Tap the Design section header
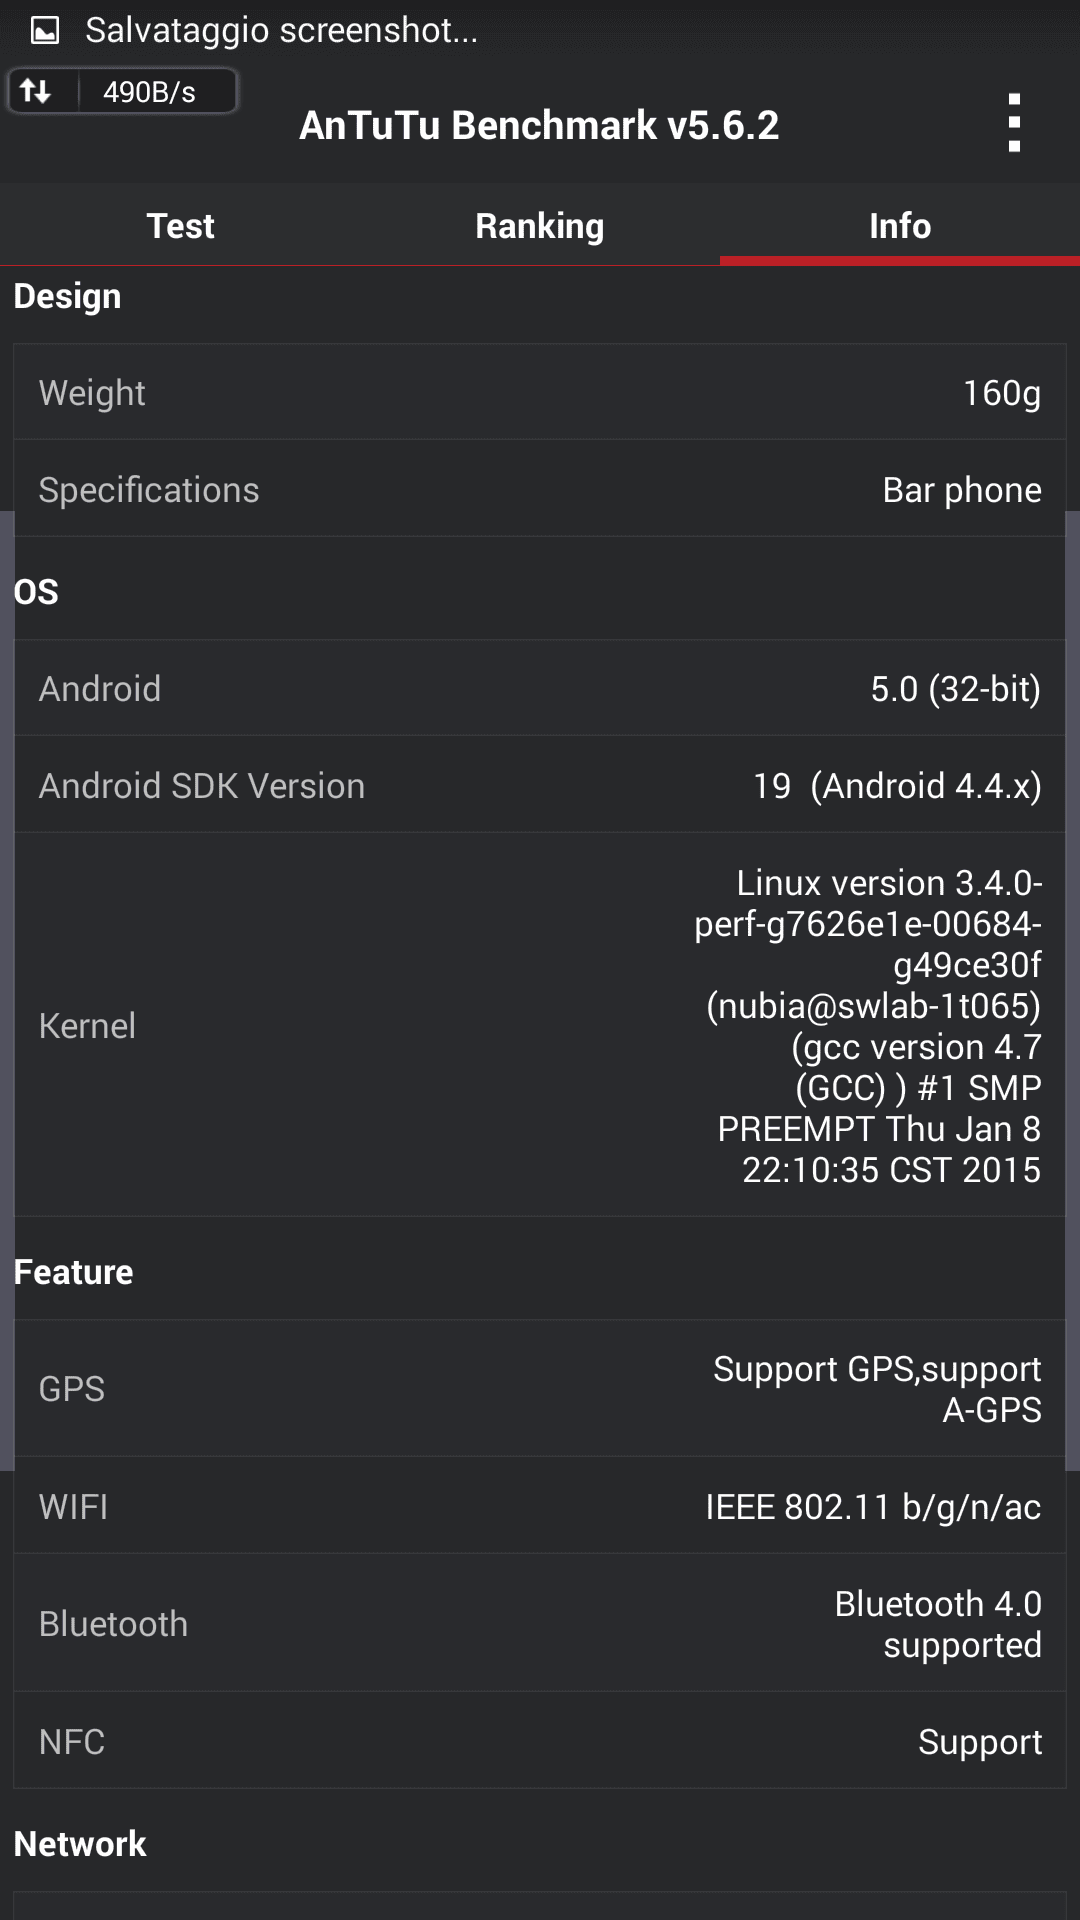This screenshot has width=1080, height=1920. coord(68,297)
